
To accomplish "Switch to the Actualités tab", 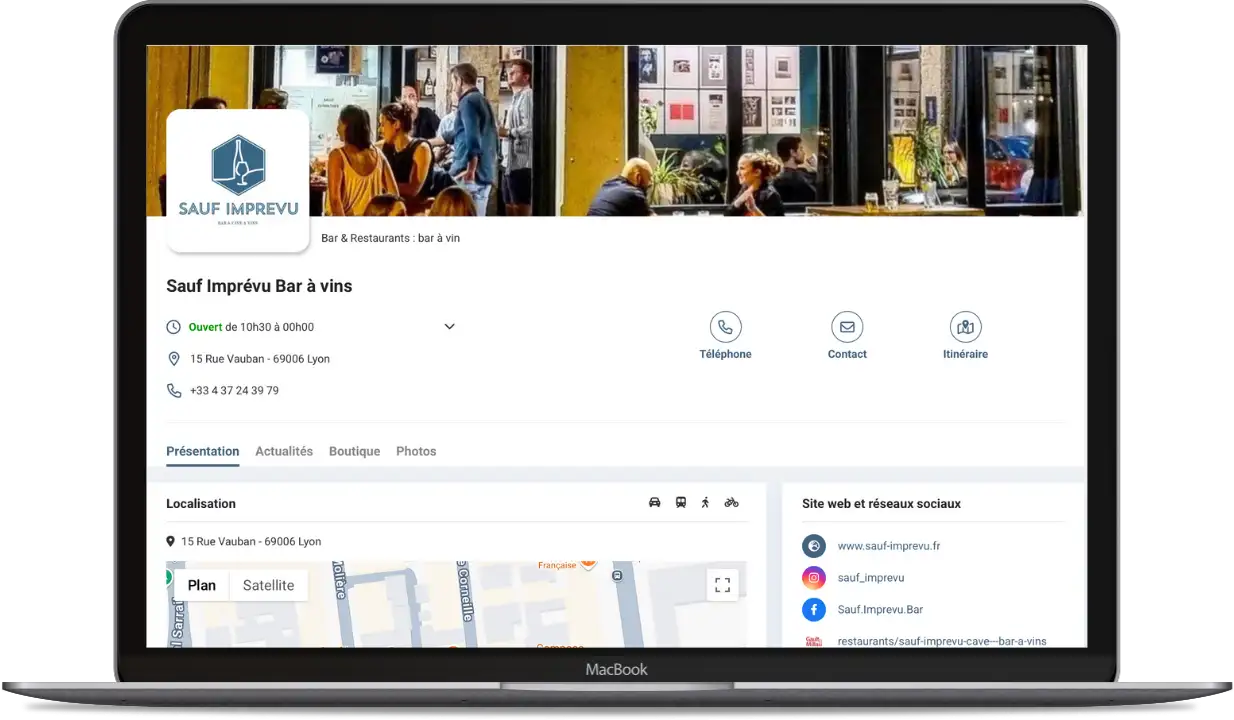I will point(284,451).
